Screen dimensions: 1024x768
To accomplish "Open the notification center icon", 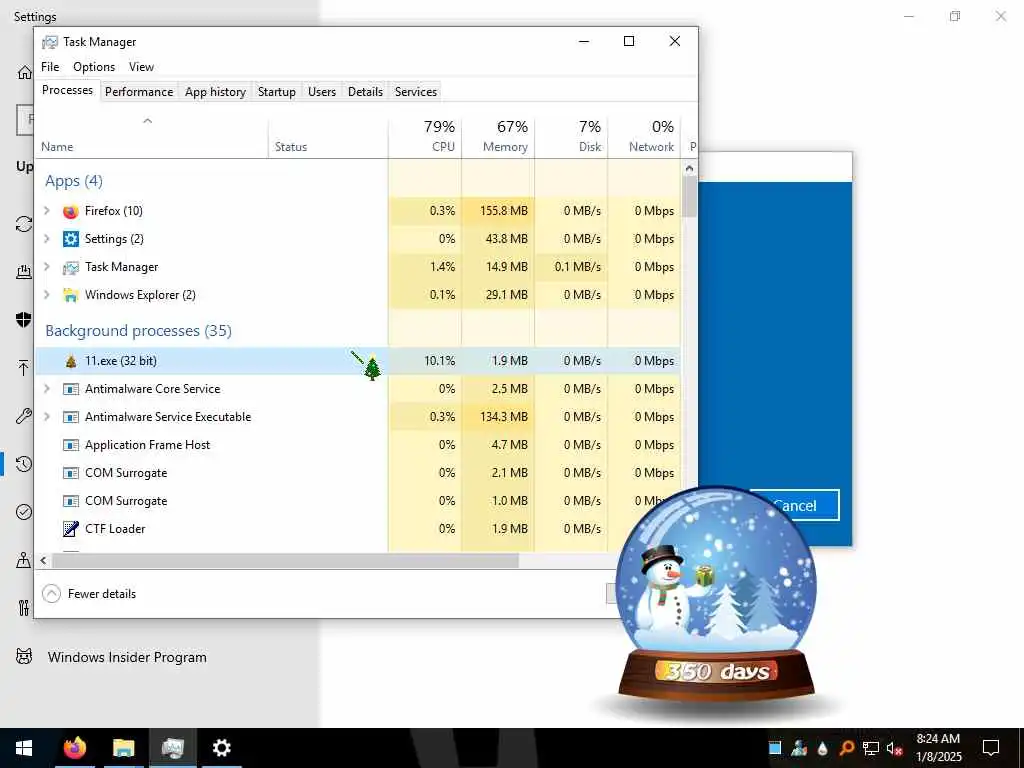I will 991,748.
